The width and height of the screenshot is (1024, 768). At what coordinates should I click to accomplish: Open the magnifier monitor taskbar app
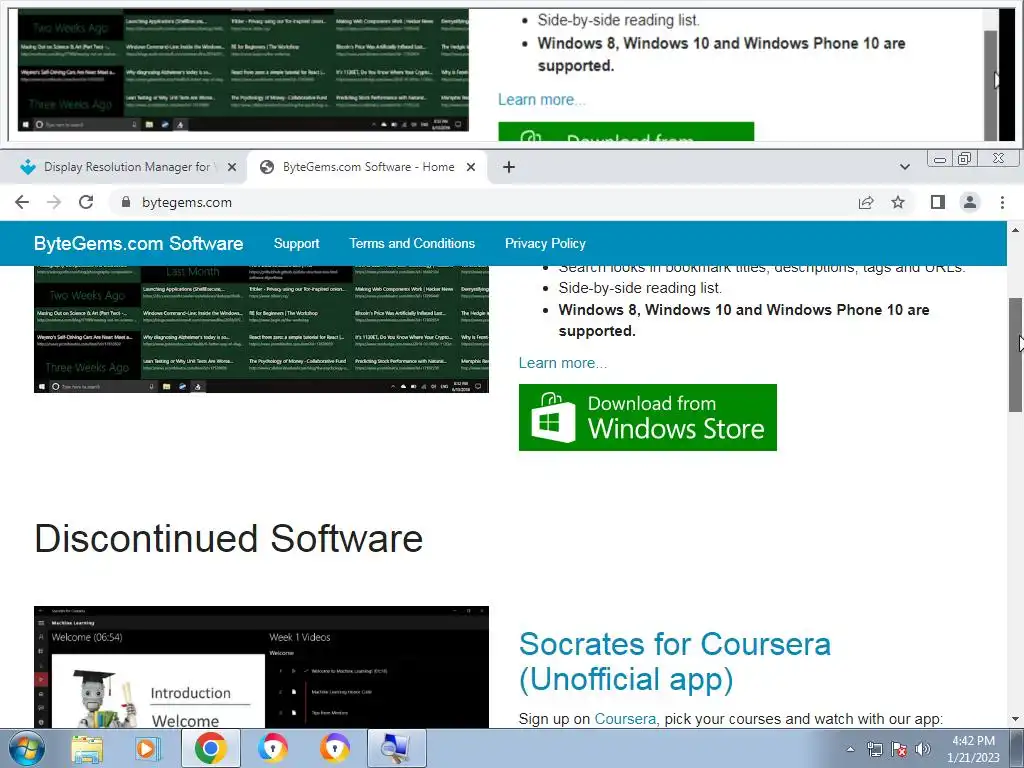point(396,748)
